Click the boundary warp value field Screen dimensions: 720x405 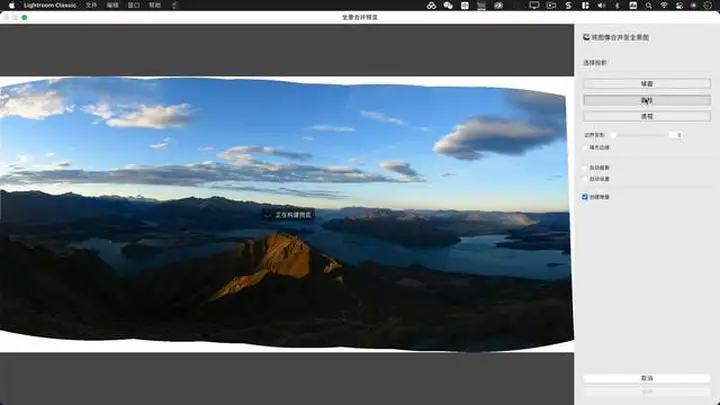[677, 134]
